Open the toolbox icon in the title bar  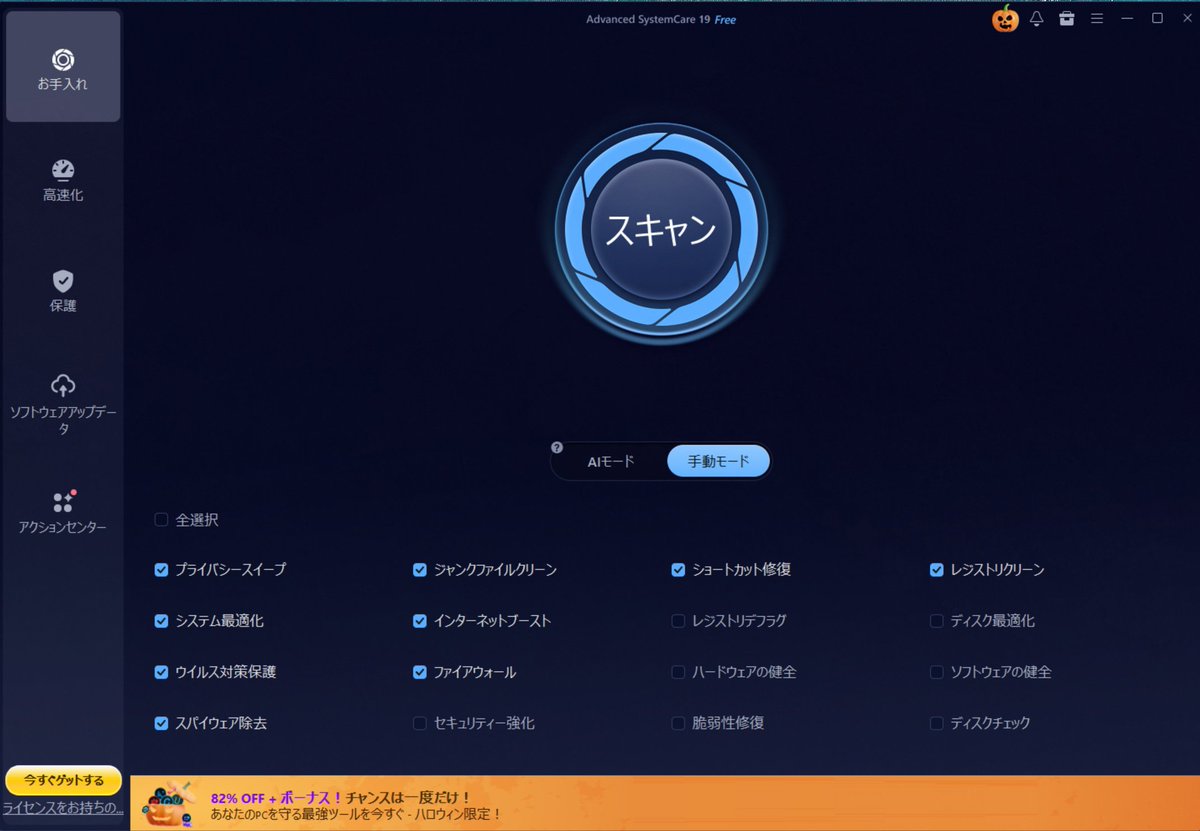(x=1067, y=18)
